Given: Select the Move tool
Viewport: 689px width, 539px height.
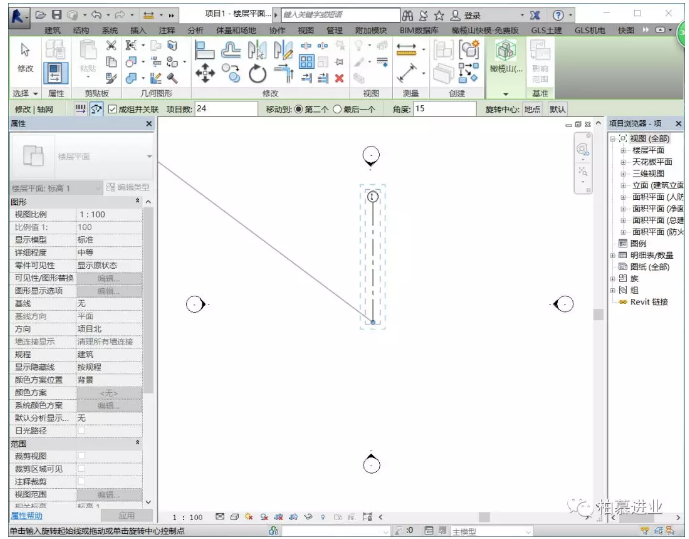Looking at the screenshot, I should click(205, 73).
